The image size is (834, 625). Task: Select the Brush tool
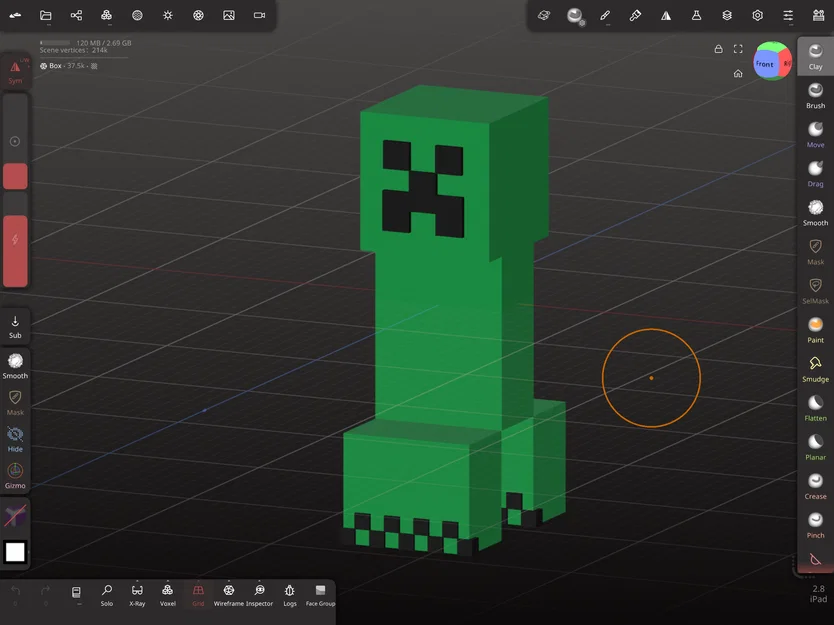[x=815, y=96]
